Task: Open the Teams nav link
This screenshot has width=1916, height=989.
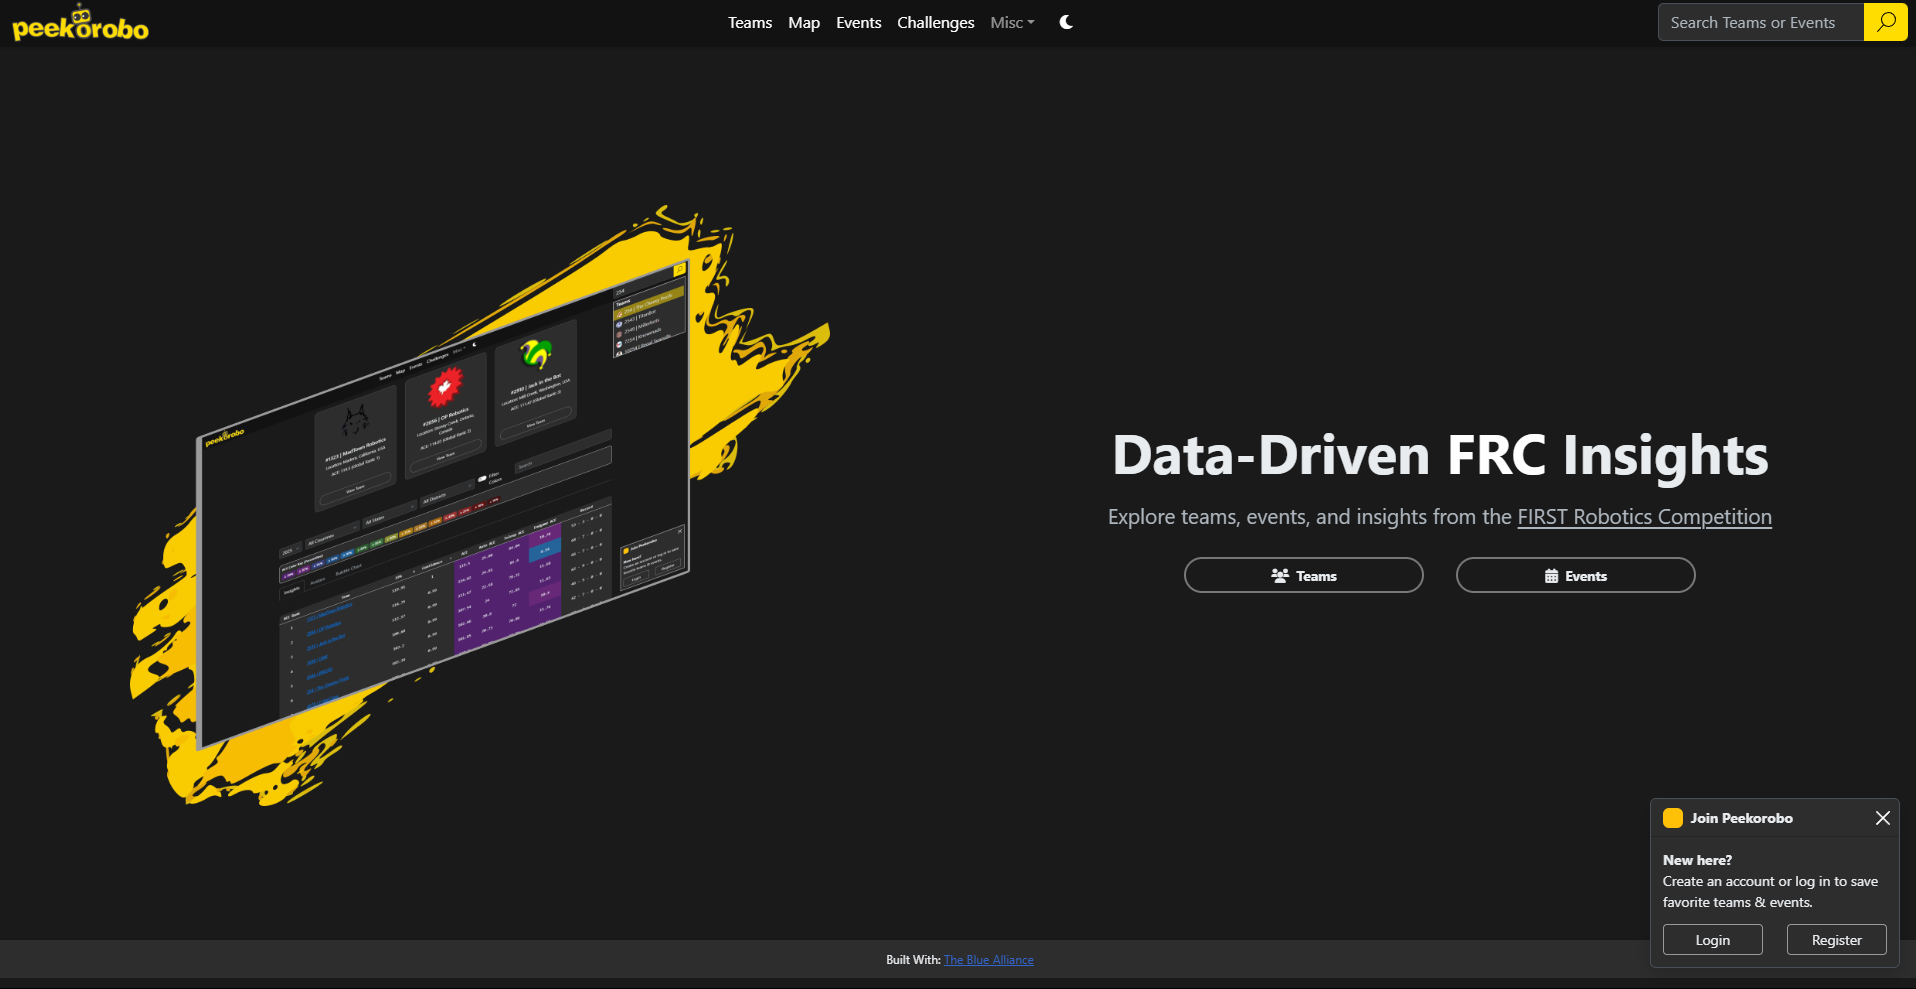Action: pyautogui.click(x=750, y=22)
